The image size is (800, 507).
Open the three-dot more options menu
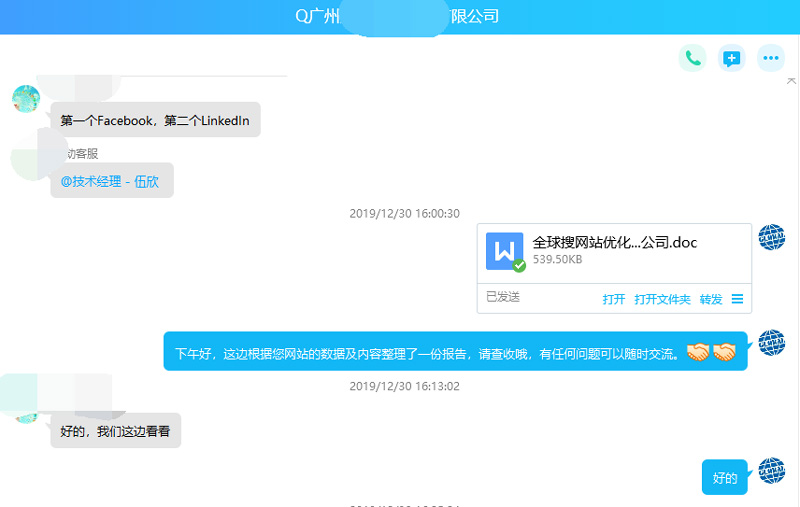(770, 58)
